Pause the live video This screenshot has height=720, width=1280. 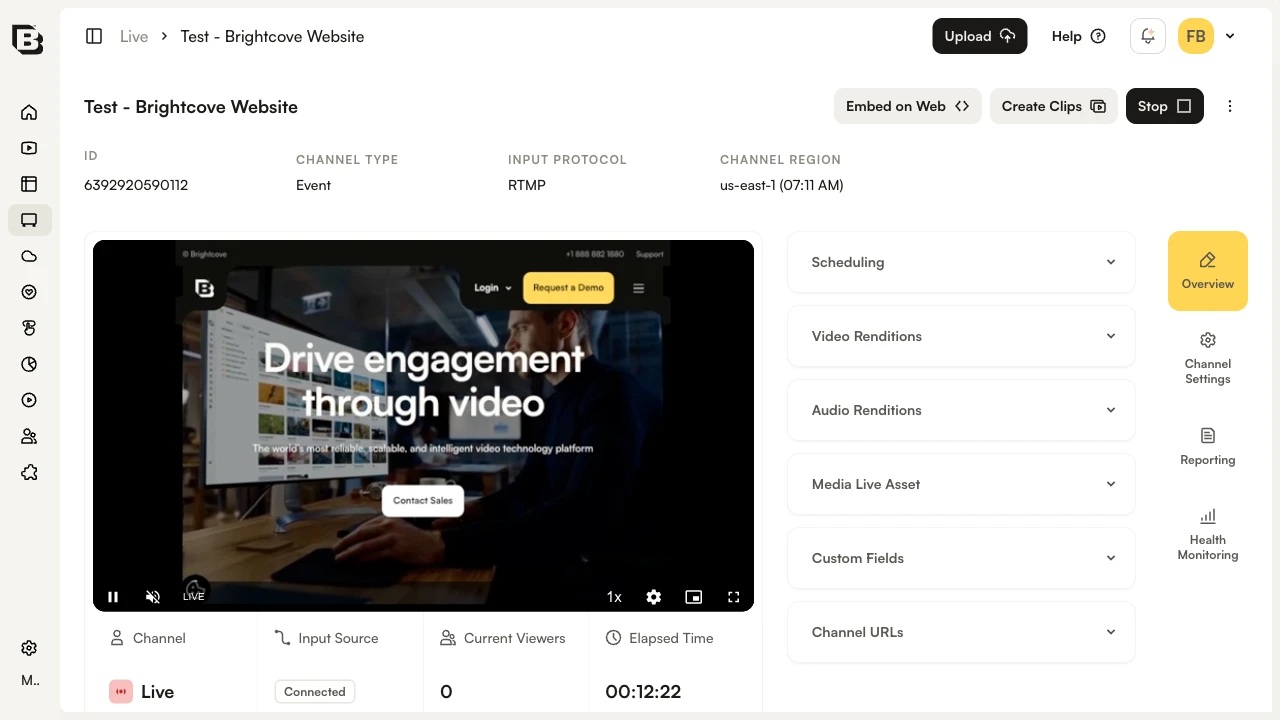click(x=113, y=597)
